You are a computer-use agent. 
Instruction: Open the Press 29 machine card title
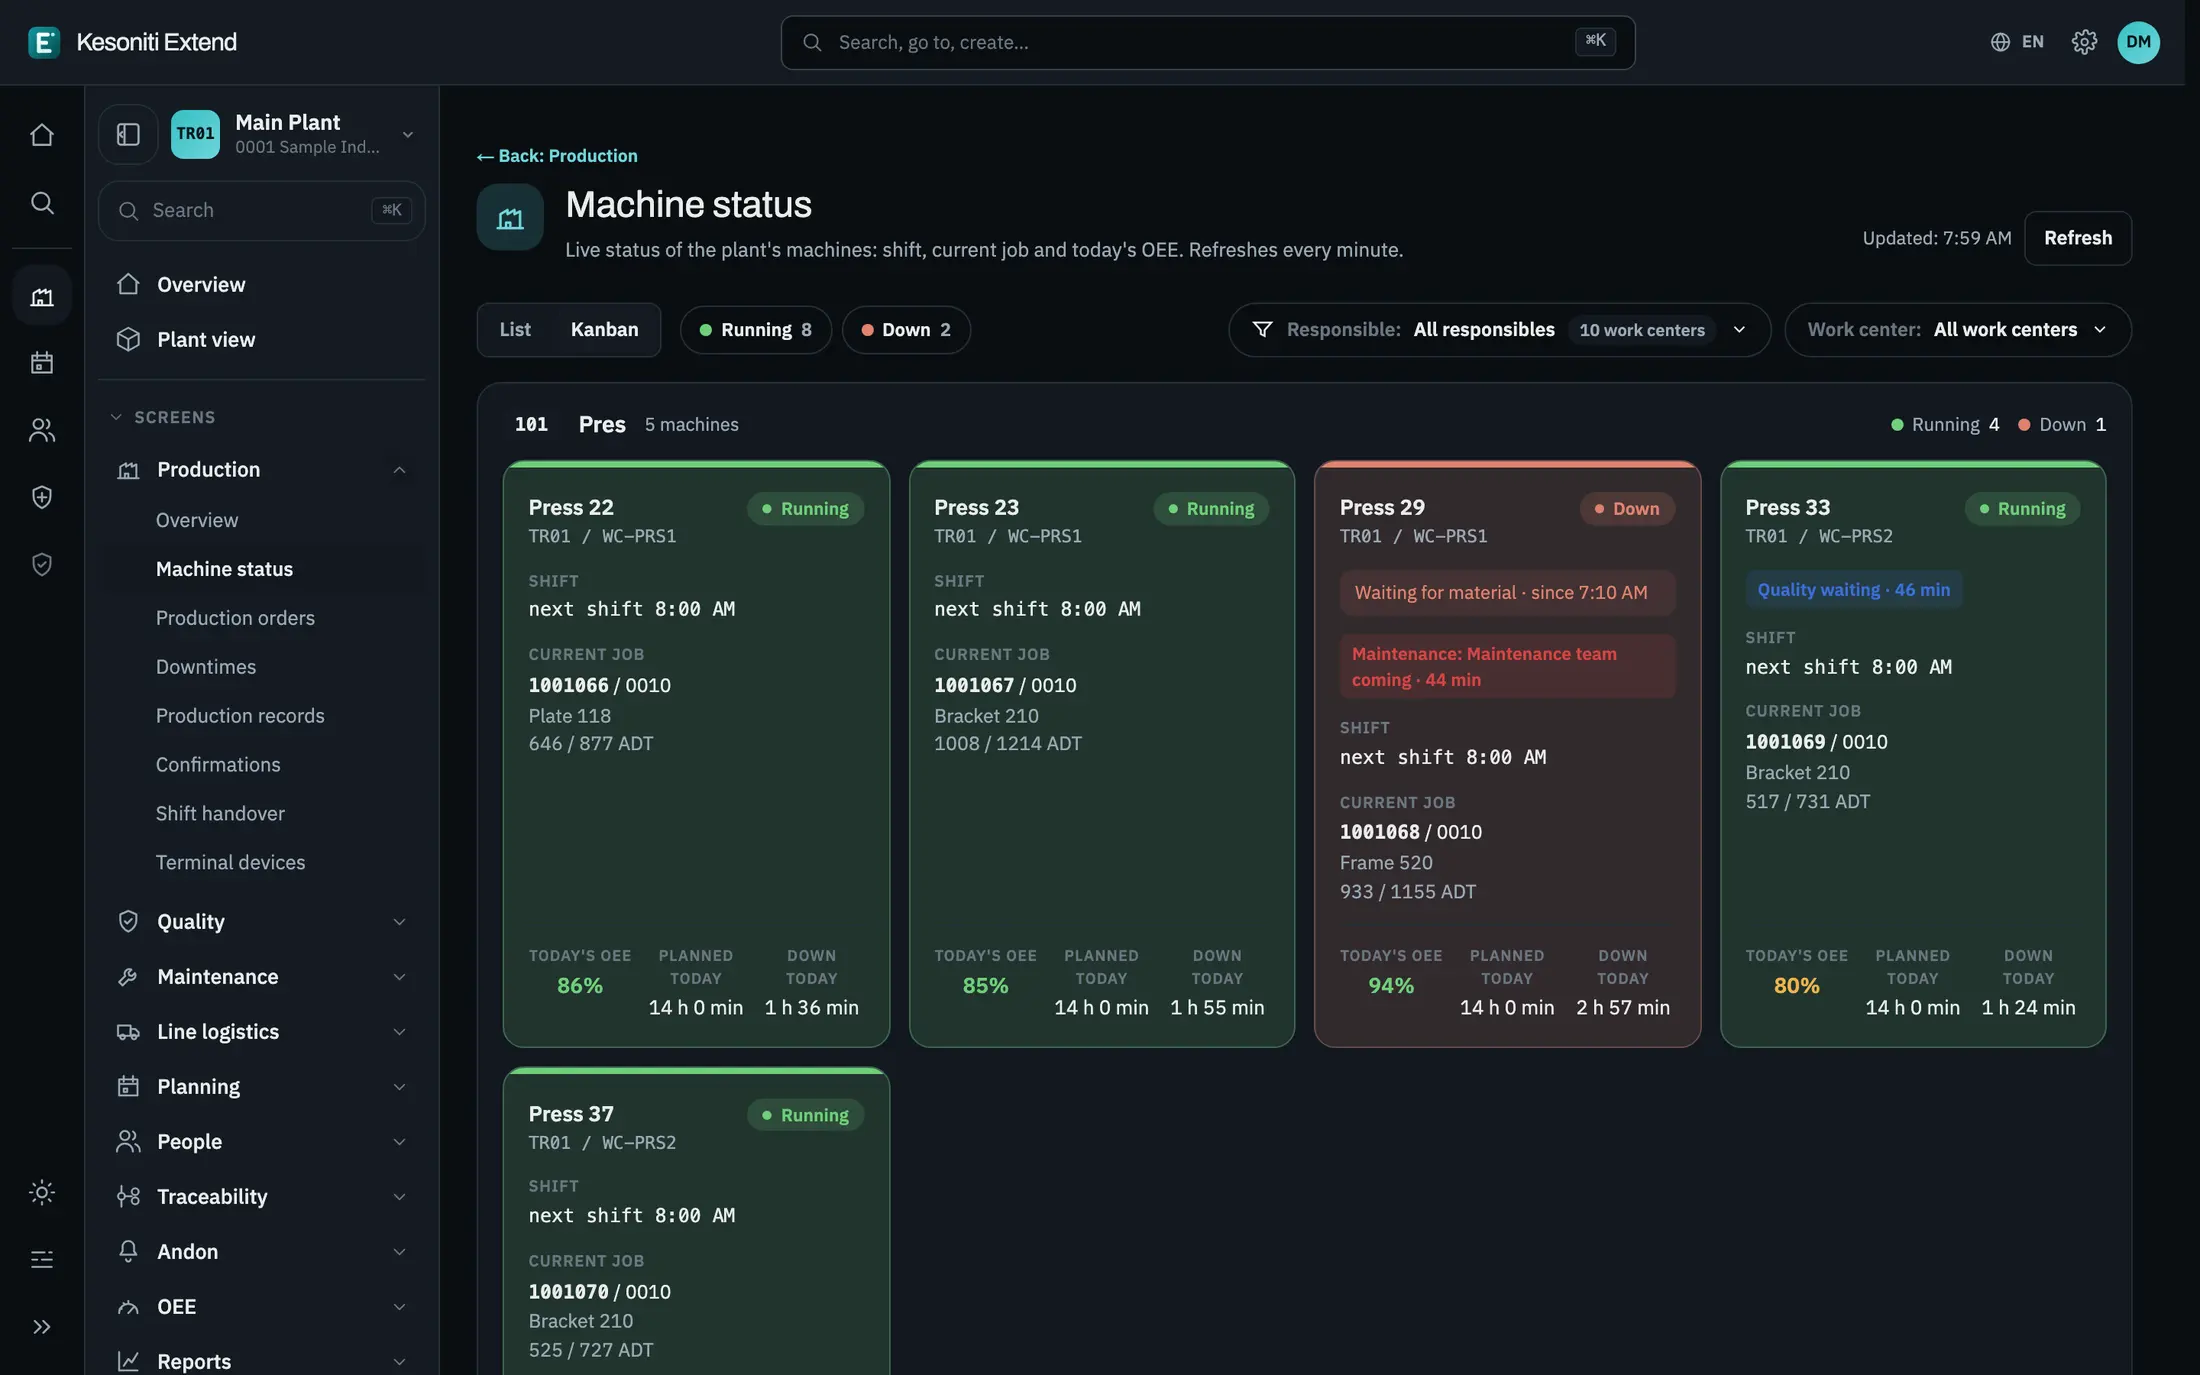click(x=1381, y=508)
